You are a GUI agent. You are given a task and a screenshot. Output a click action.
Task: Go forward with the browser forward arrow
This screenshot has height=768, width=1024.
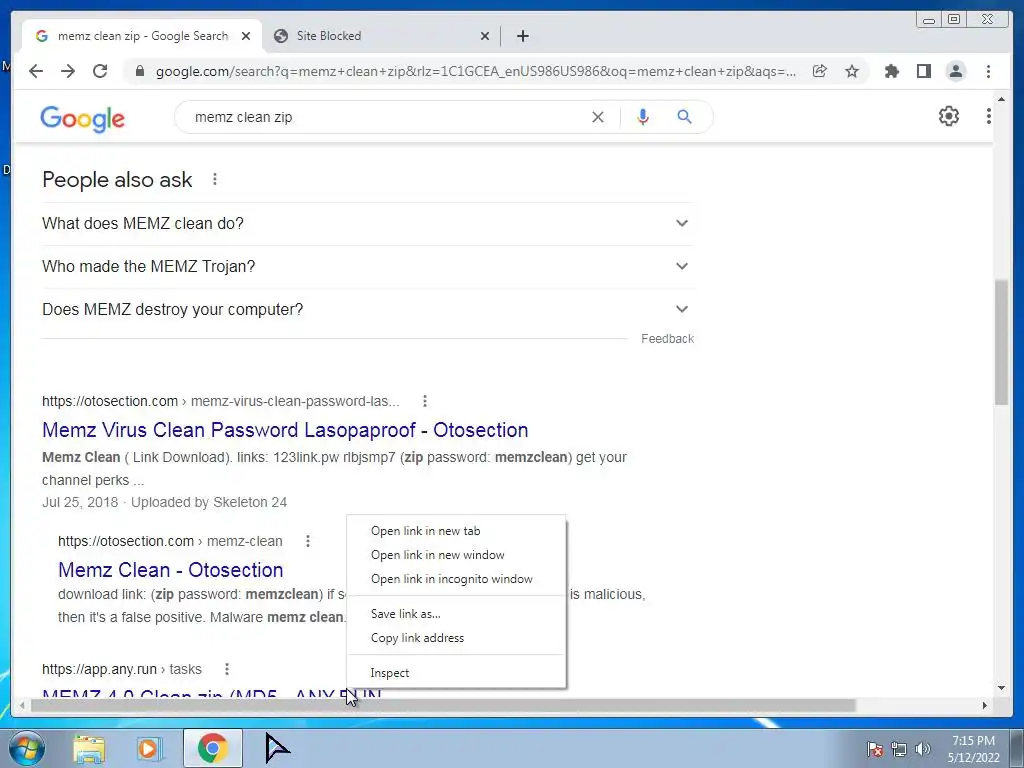(x=68, y=71)
